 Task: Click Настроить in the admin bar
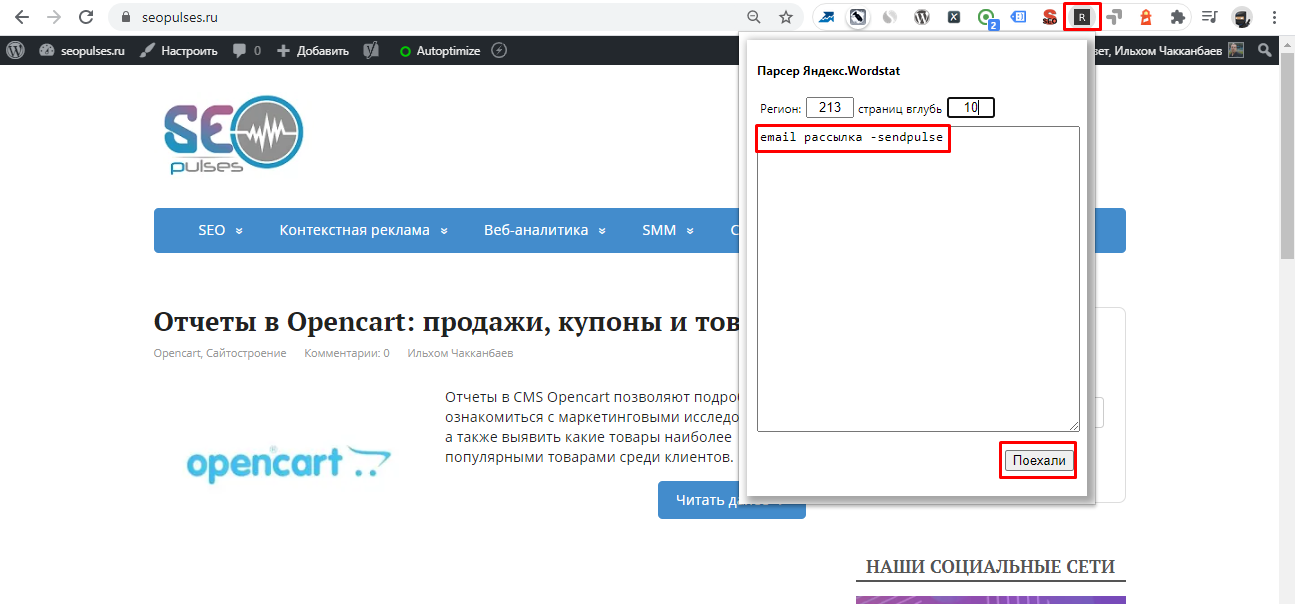coord(178,50)
